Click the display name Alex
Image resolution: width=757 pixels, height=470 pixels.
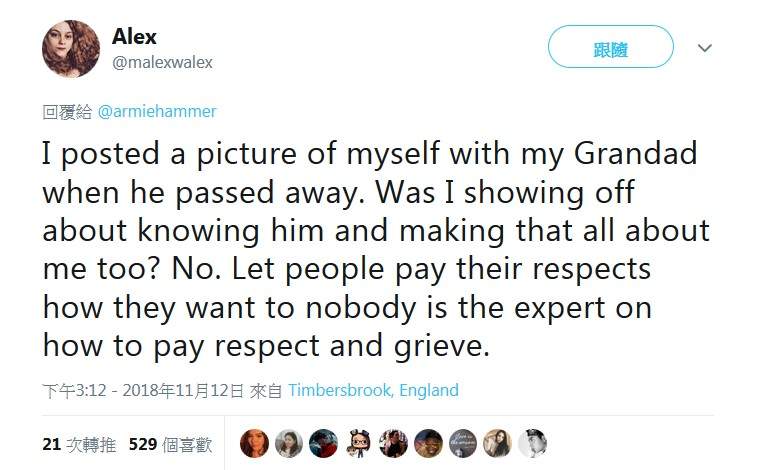134,37
